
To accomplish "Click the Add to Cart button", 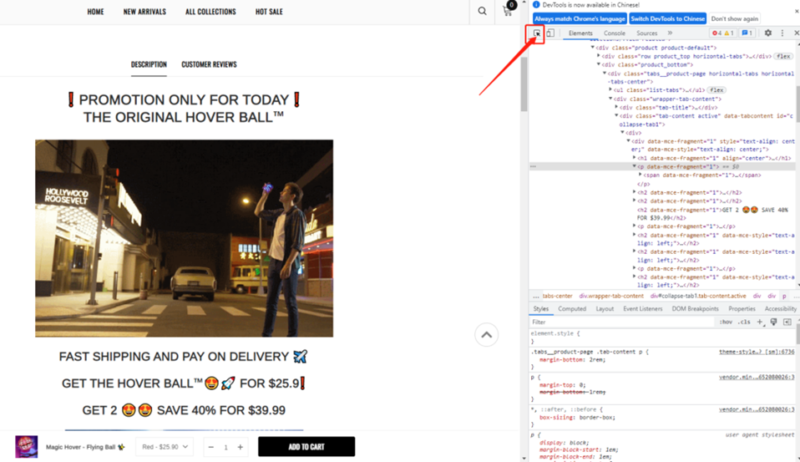I will click(305, 447).
